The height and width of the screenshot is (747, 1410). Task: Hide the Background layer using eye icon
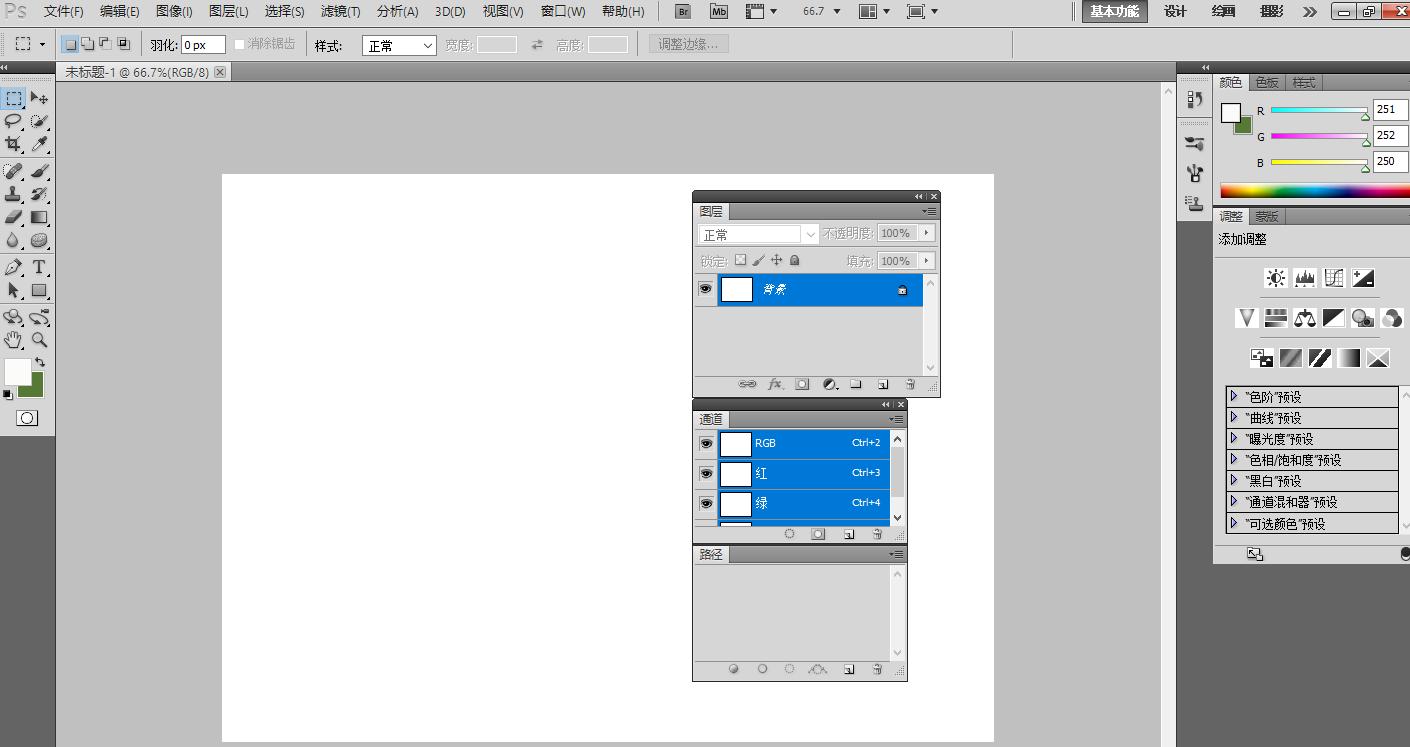point(705,289)
